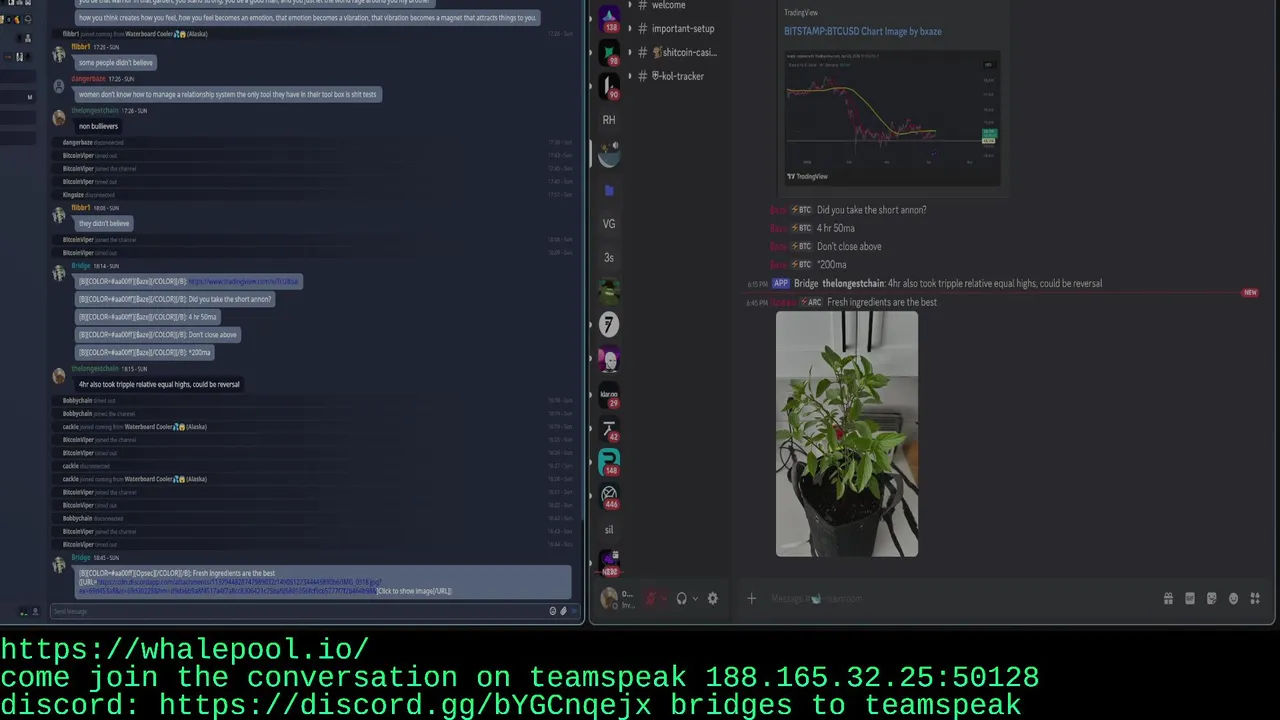Click flibbr1 'some people didn't believe' sender name
This screenshot has height=720, width=1280.
tap(81, 47)
